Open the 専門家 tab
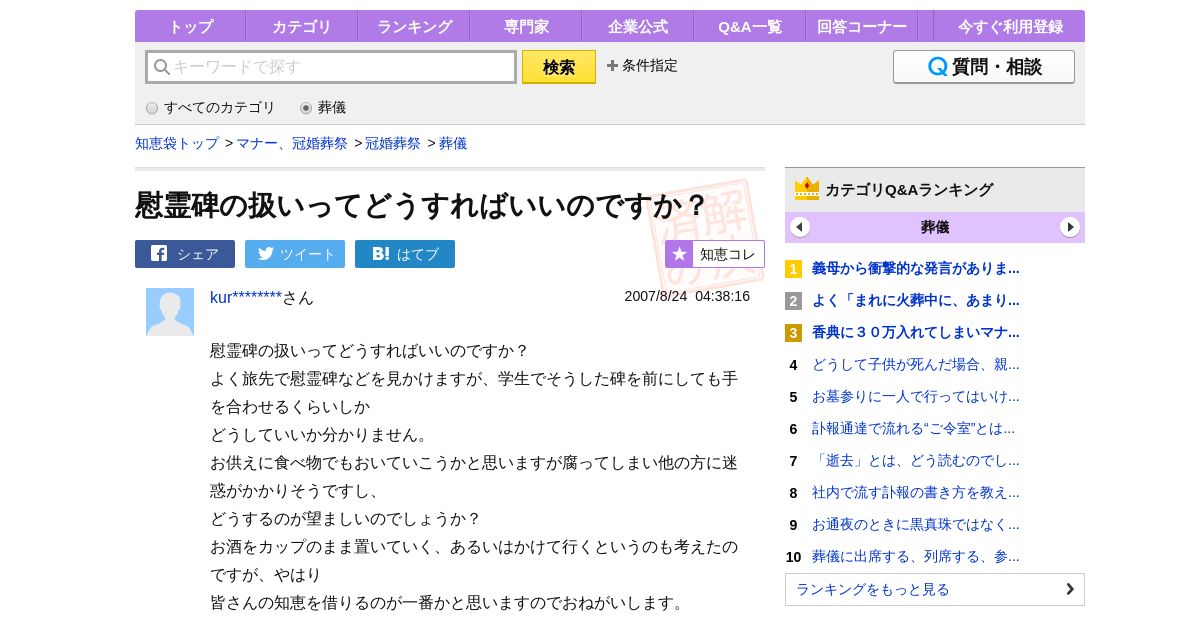This screenshot has height=630, width=1200. click(x=525, y=26)
